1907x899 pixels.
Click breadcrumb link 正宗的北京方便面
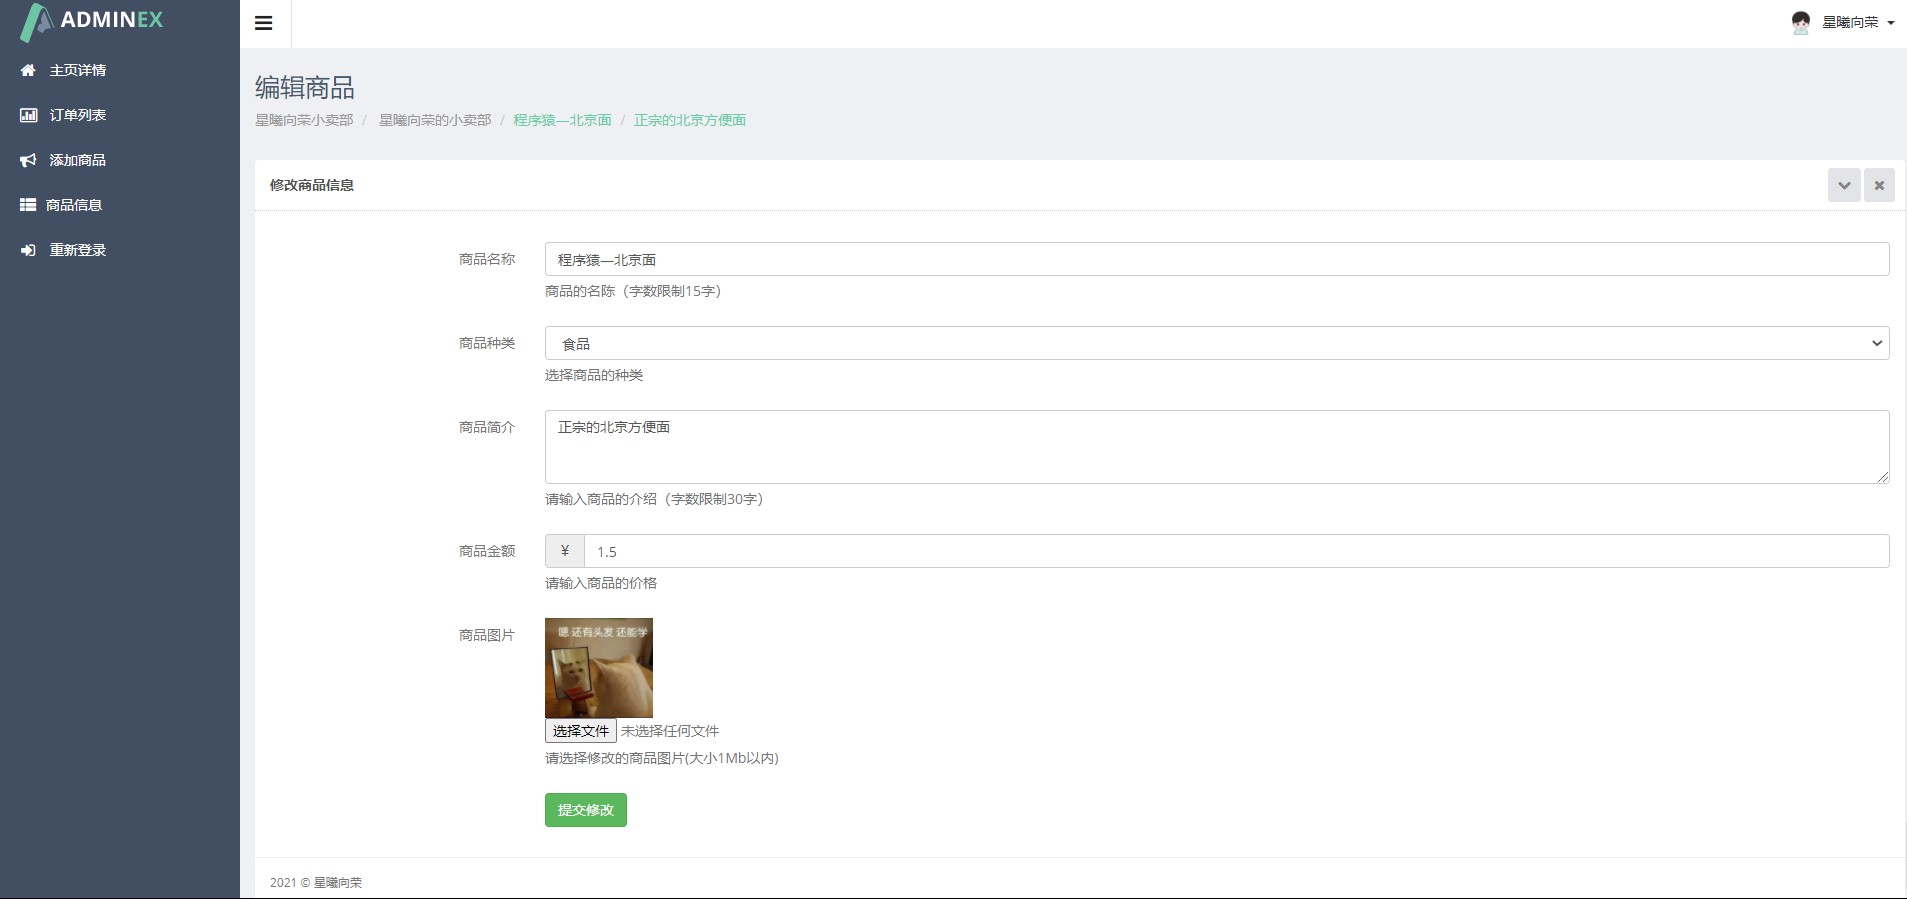690,120
